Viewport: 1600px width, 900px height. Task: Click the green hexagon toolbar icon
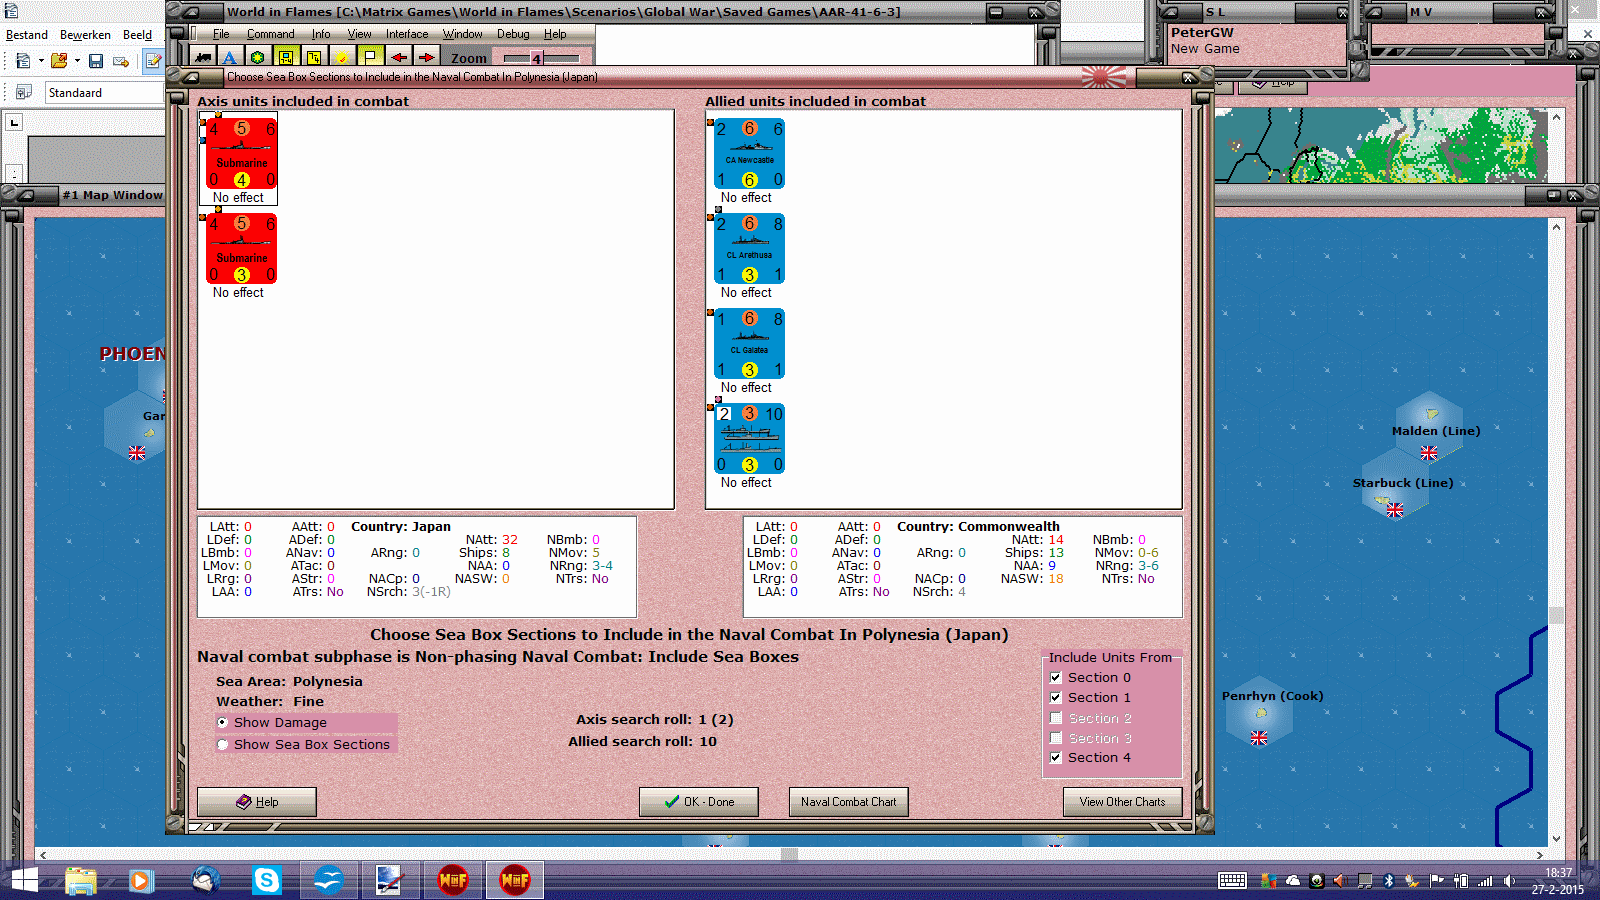(x=257, y=58)
